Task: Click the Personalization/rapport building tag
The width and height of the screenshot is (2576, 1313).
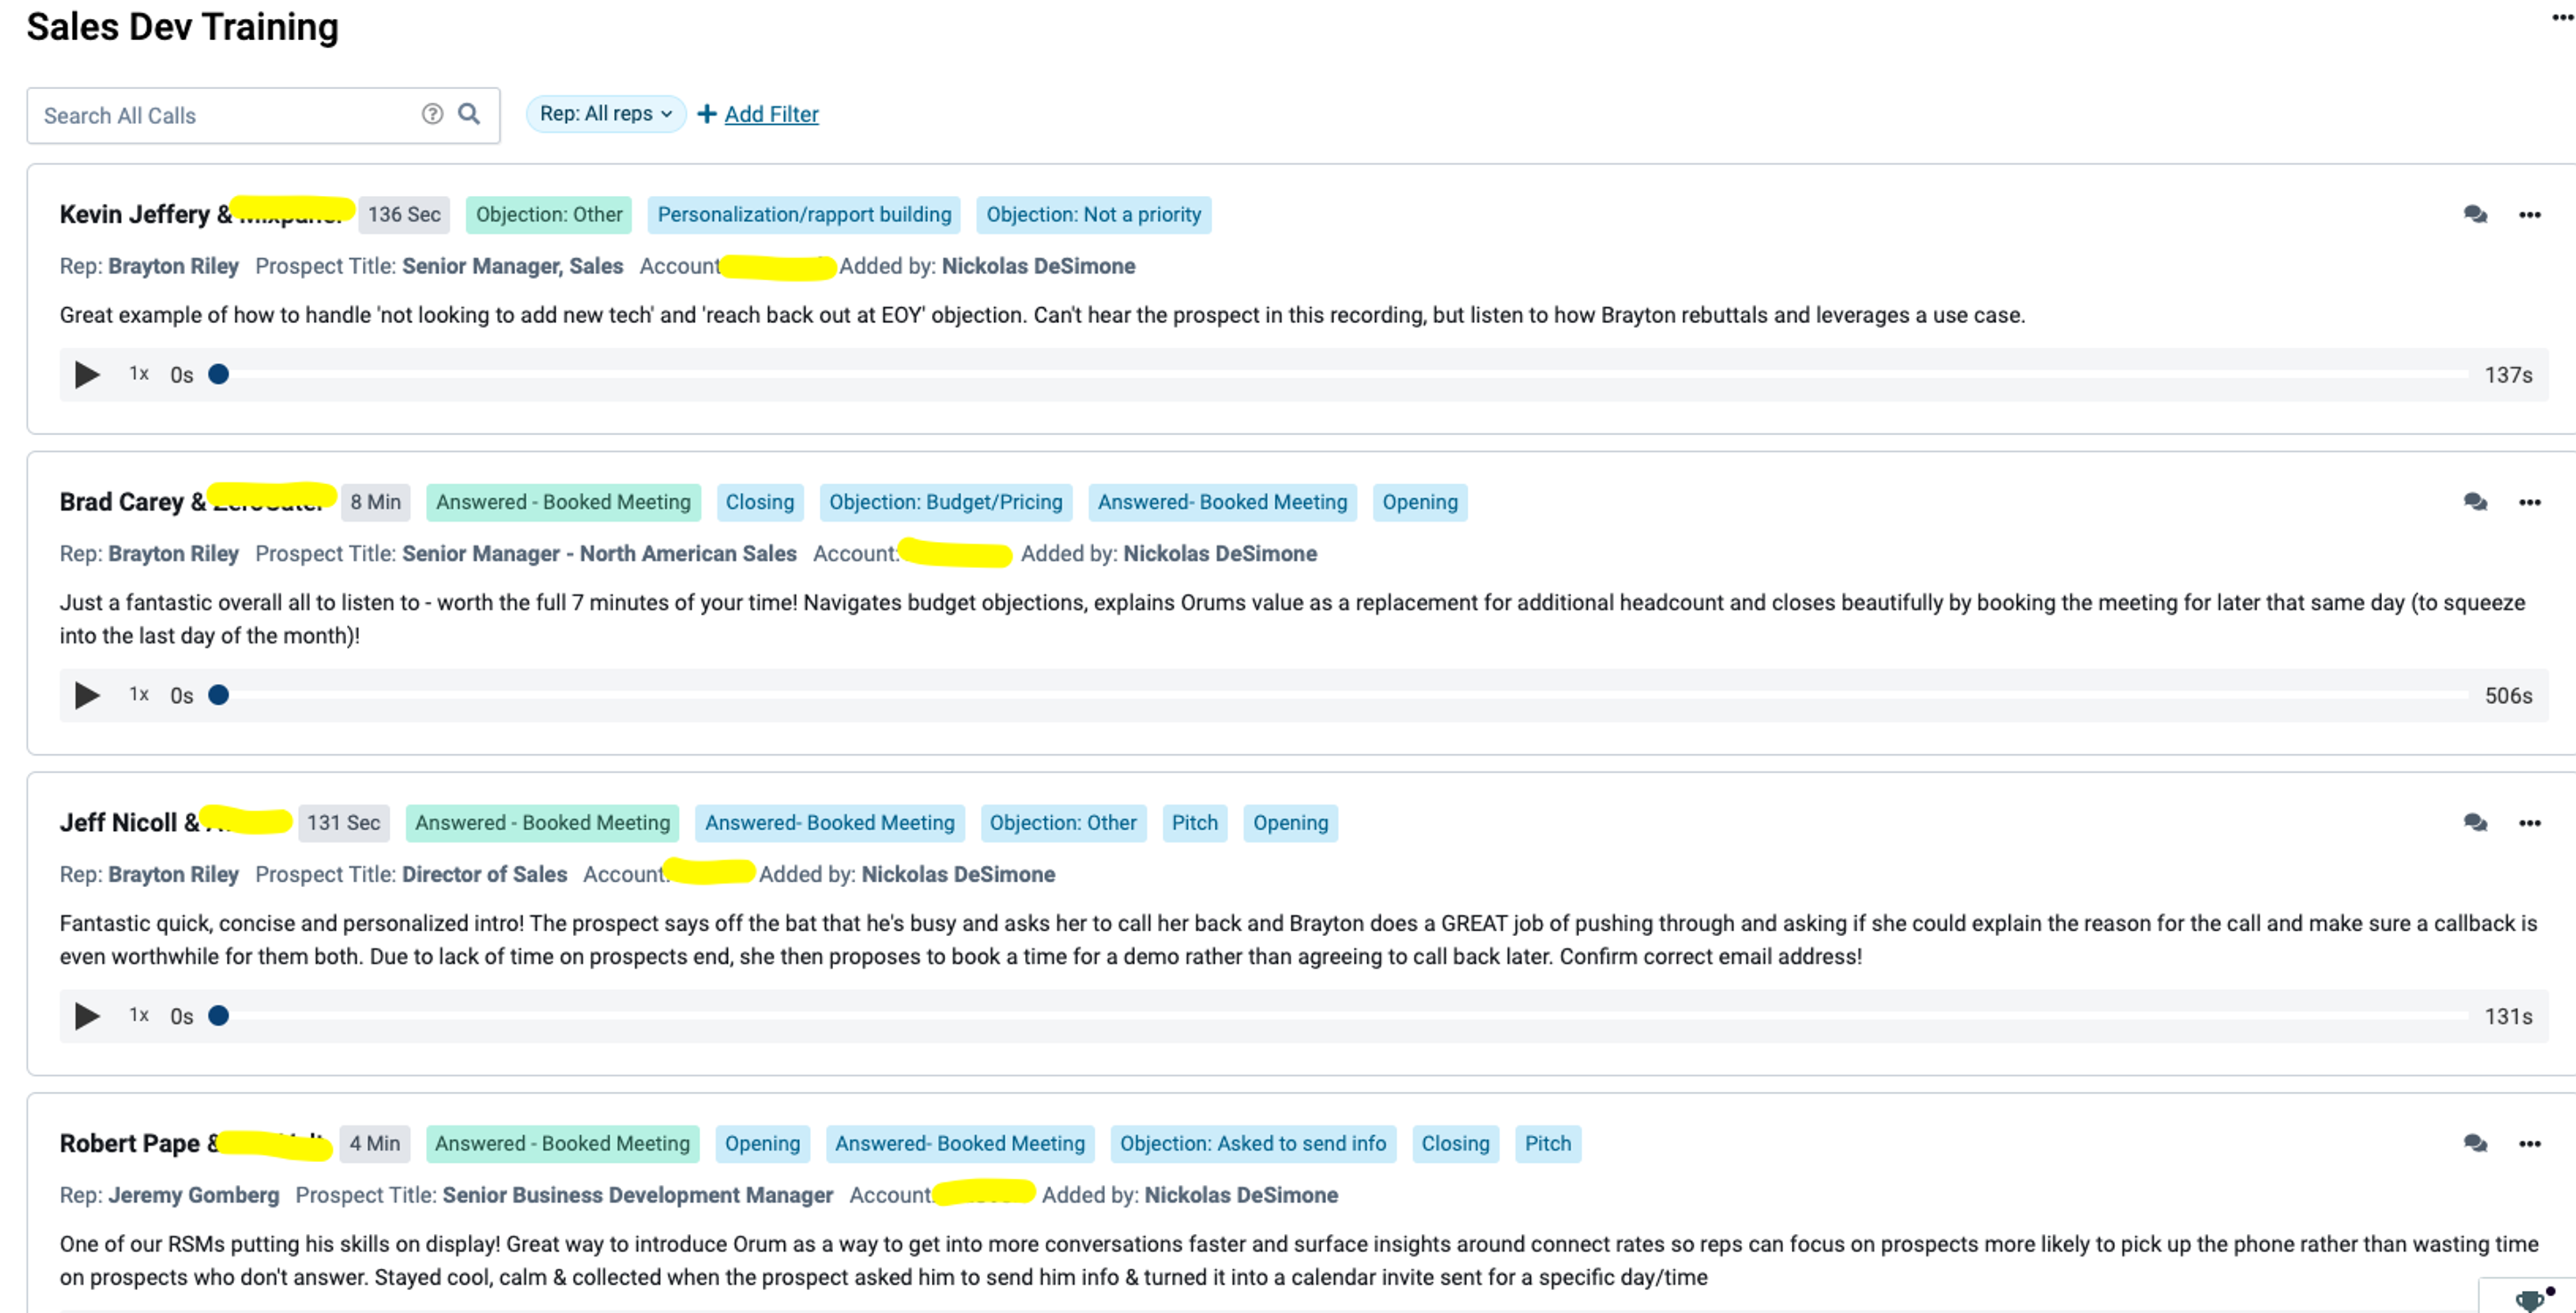Action: 804,215
